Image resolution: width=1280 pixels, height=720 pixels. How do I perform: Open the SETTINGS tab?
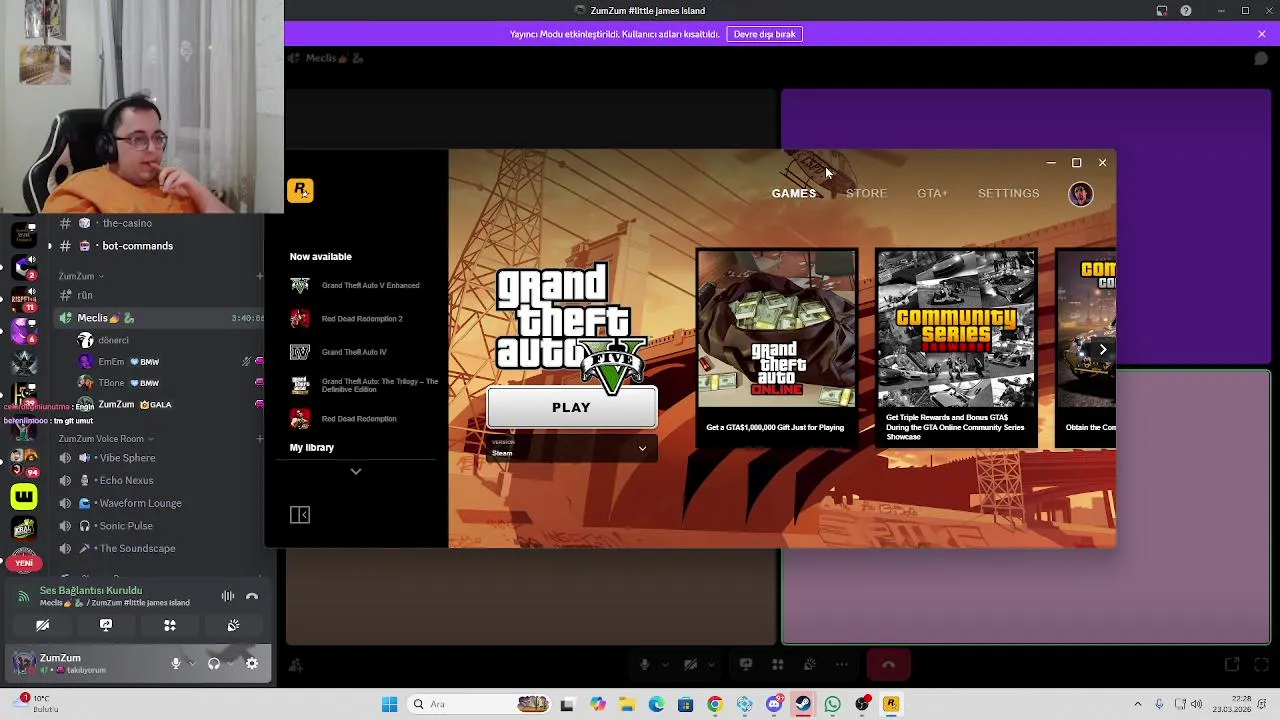(x=1008, y=193)
